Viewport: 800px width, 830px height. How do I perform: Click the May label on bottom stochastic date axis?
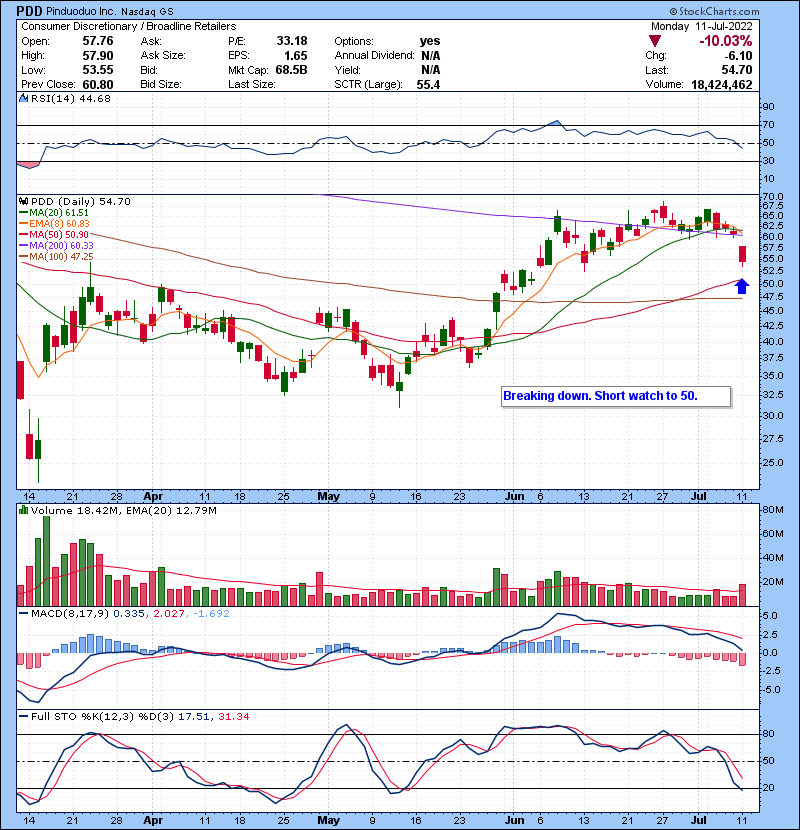point(328,820)
